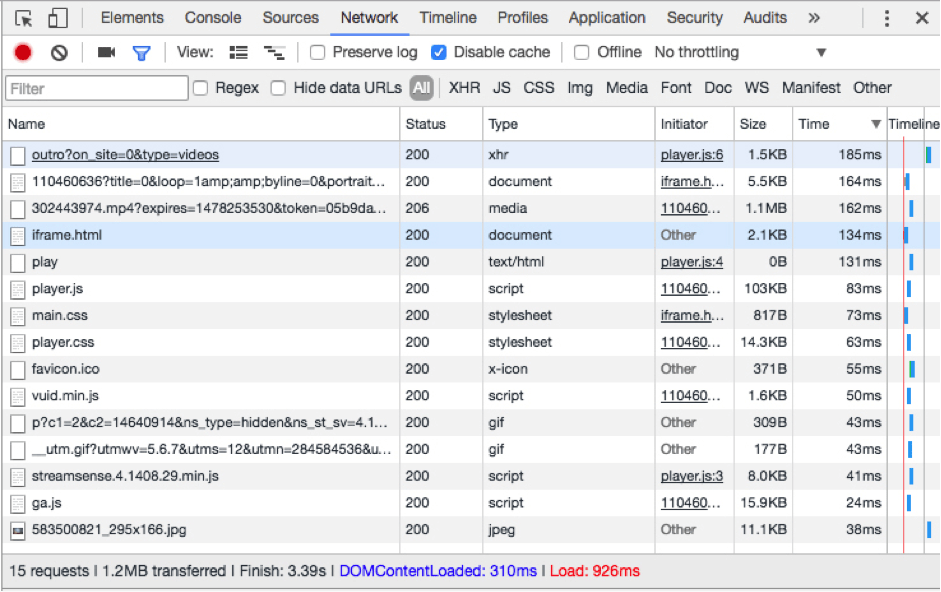Enable the Hide data URLs checkbox
Image resolution: width=941 pixels, height=592 pixels.
coord(279,88)
